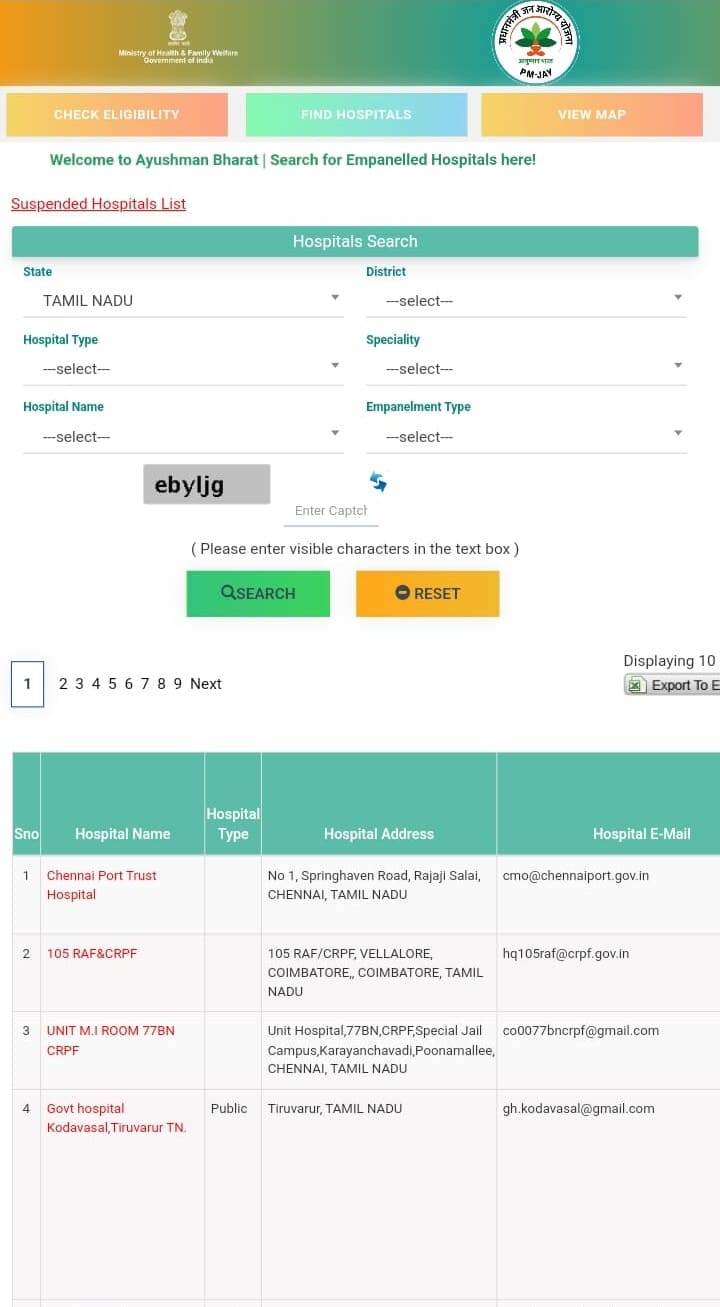Focus the Enter Captcha text field

331,510
